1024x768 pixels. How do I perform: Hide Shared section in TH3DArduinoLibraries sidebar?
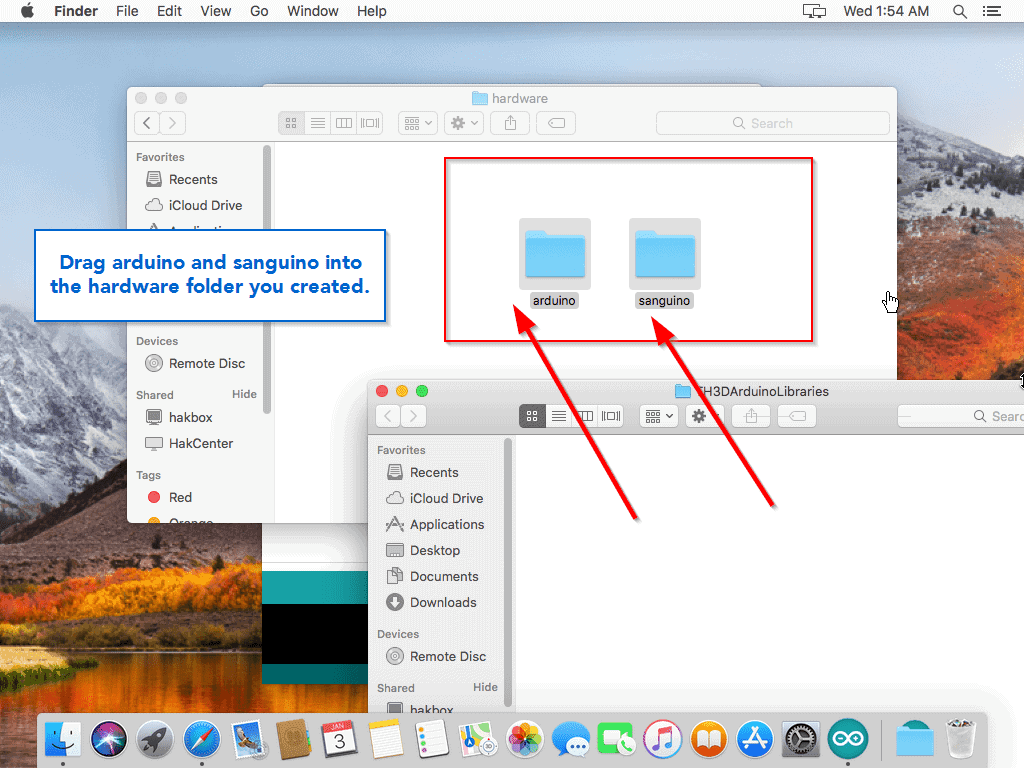point(485,687)
